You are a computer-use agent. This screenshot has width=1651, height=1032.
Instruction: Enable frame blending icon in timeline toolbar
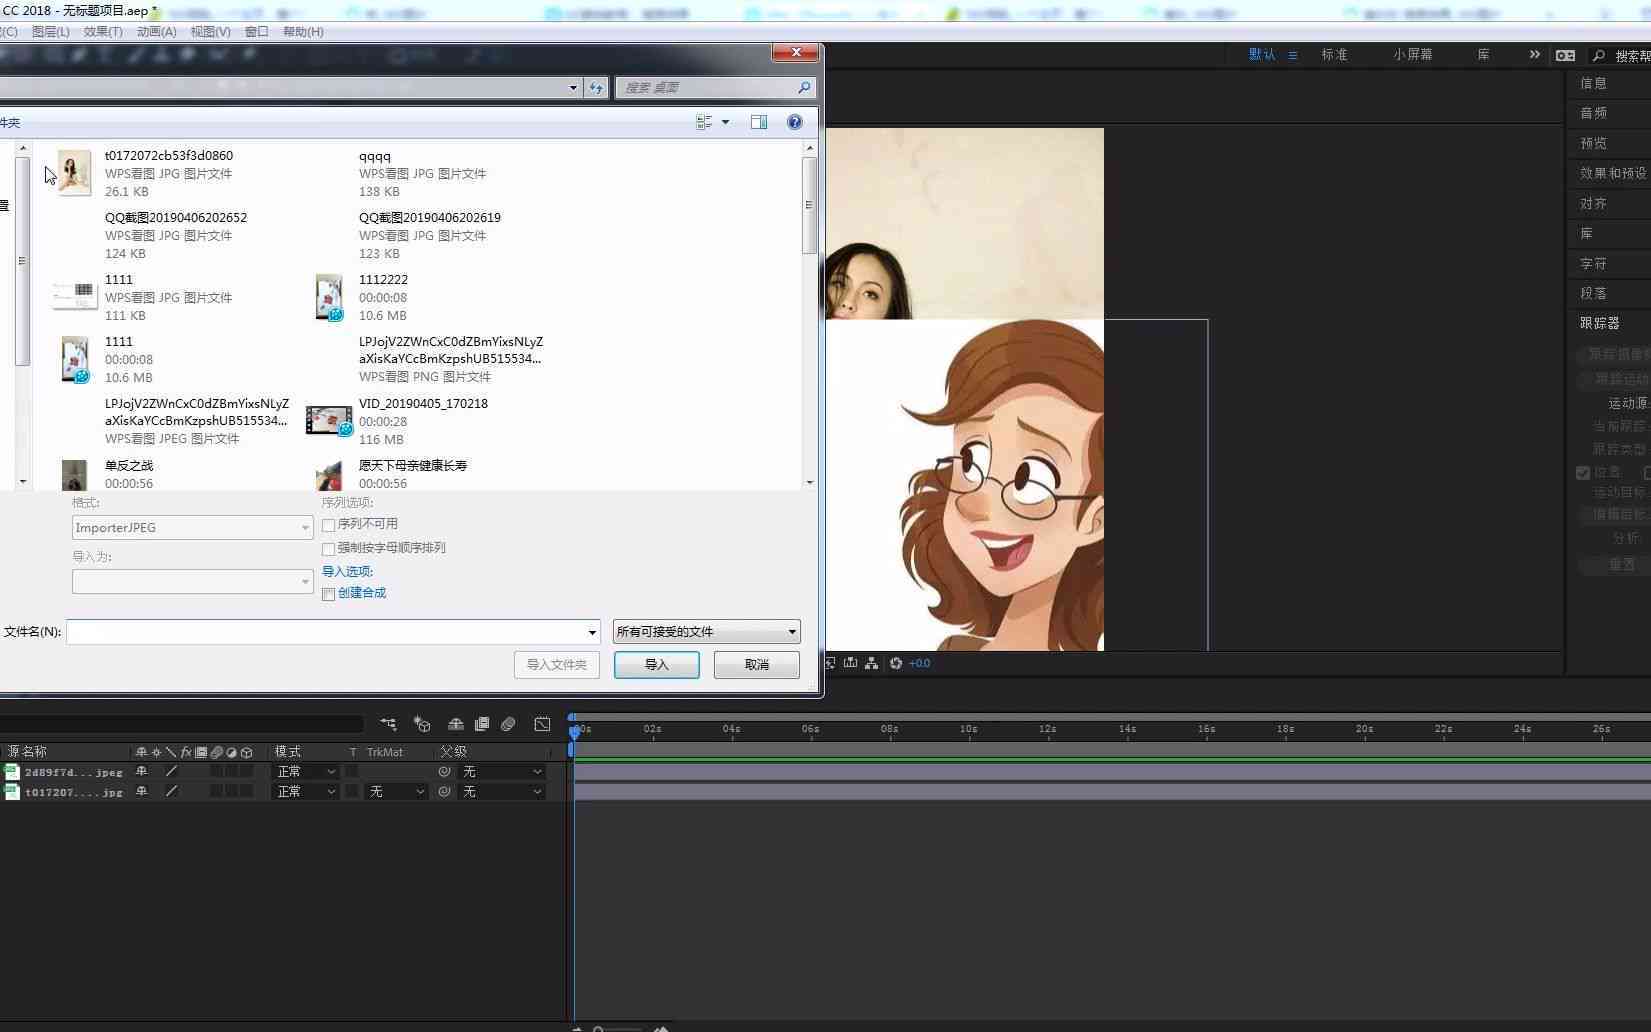pyautogui.click(x=482, y=724)
